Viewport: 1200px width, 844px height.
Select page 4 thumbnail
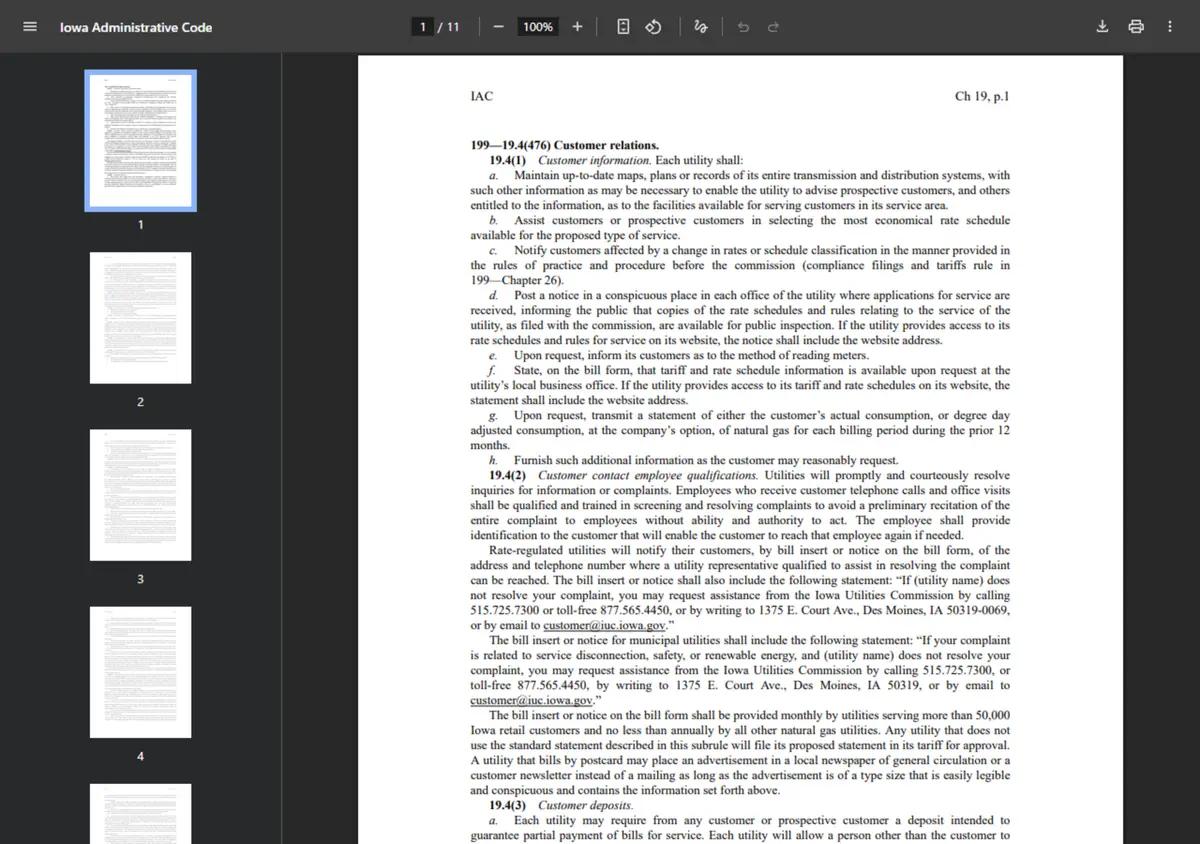[140, 672]
